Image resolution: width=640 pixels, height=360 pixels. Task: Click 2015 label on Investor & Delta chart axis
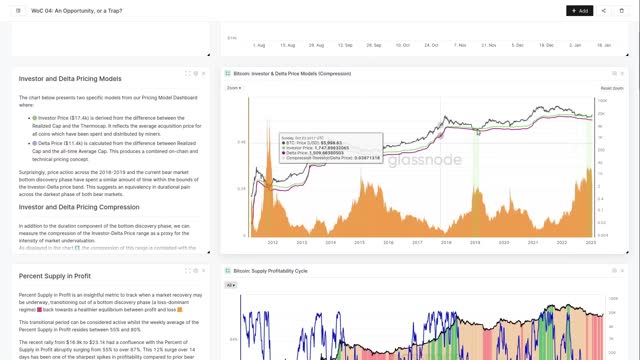click(359, 242)
